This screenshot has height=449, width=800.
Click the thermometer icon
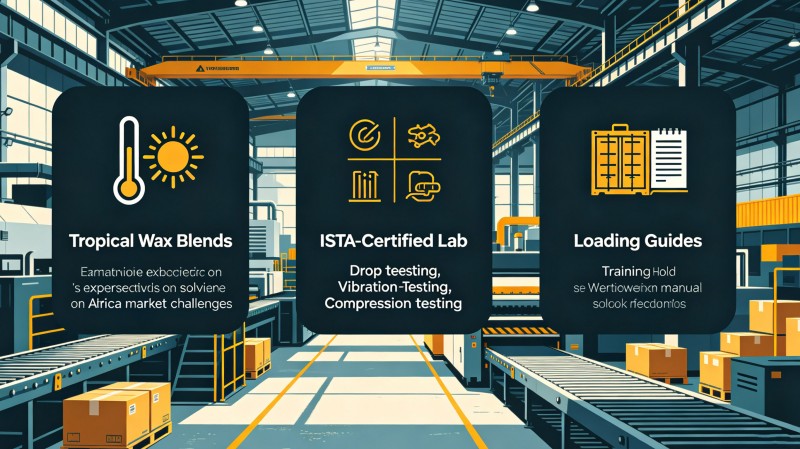click(129, 160)
